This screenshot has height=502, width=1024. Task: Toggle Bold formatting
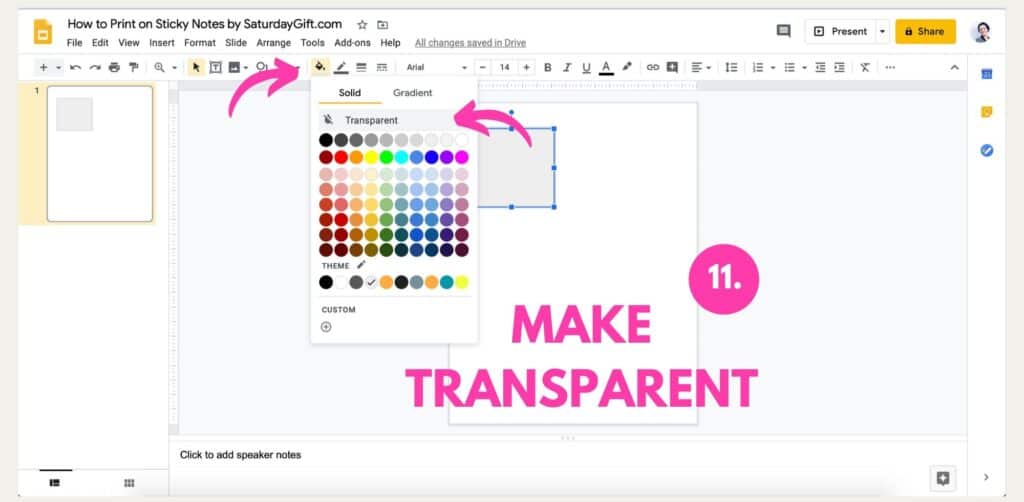(548, 67)
